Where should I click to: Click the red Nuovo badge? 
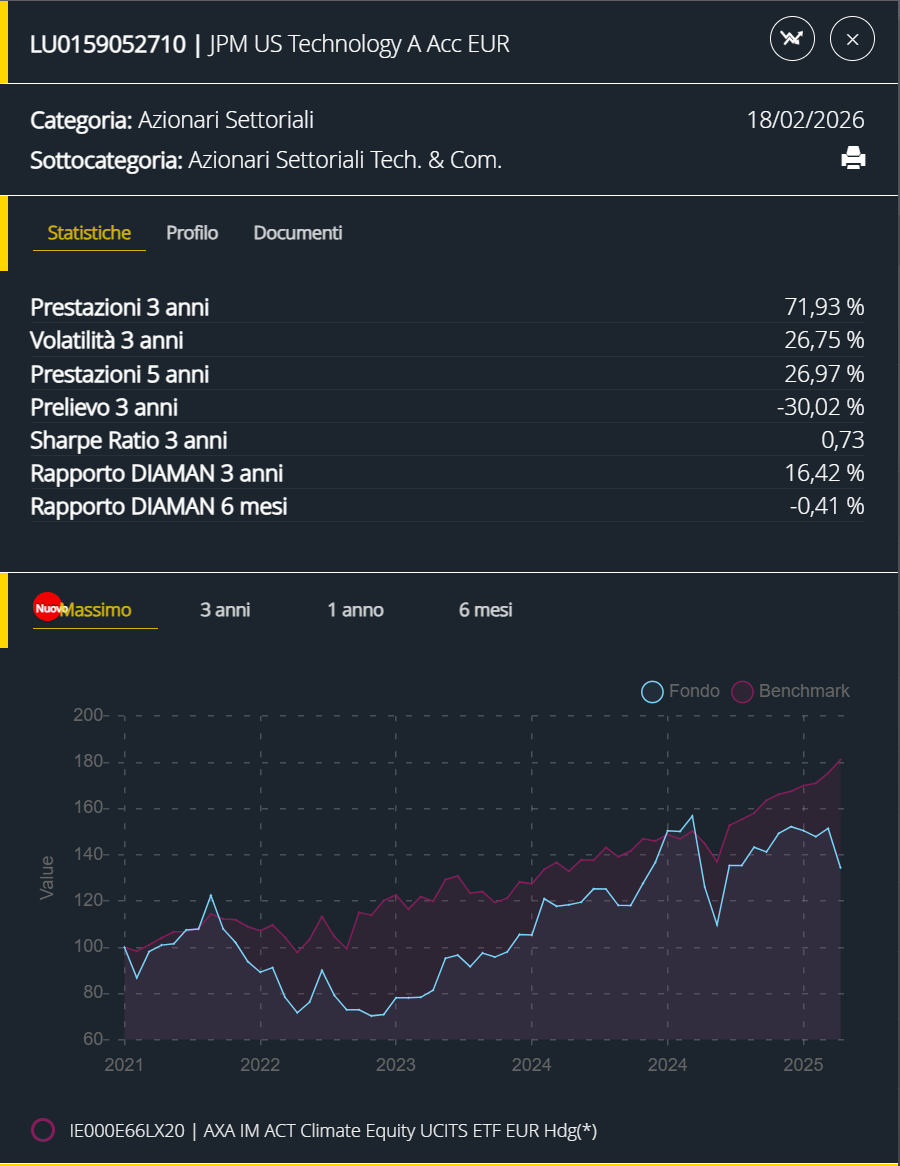coord(47,608)
